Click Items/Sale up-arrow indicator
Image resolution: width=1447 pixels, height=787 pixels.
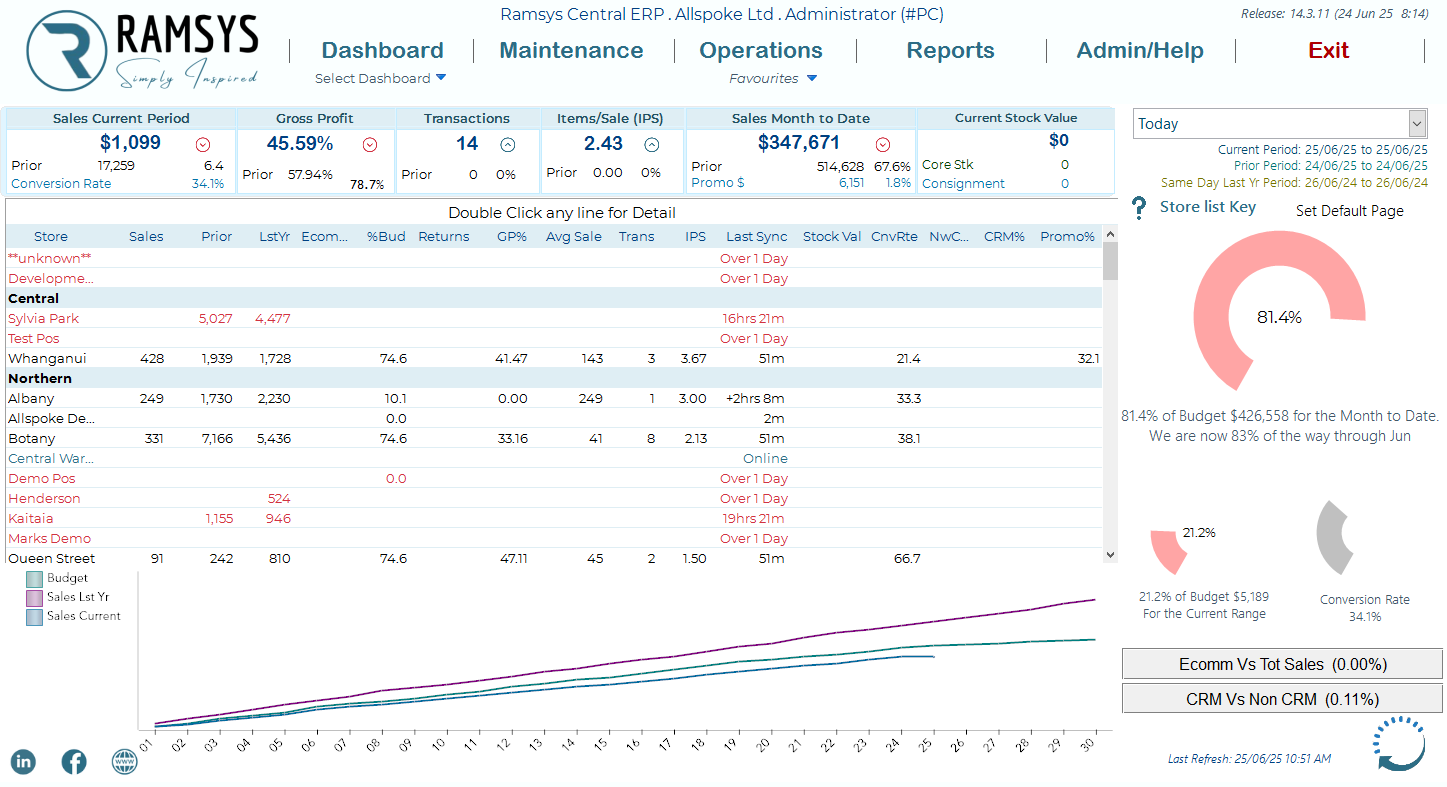pyautogui.click(x=652, y=145)
